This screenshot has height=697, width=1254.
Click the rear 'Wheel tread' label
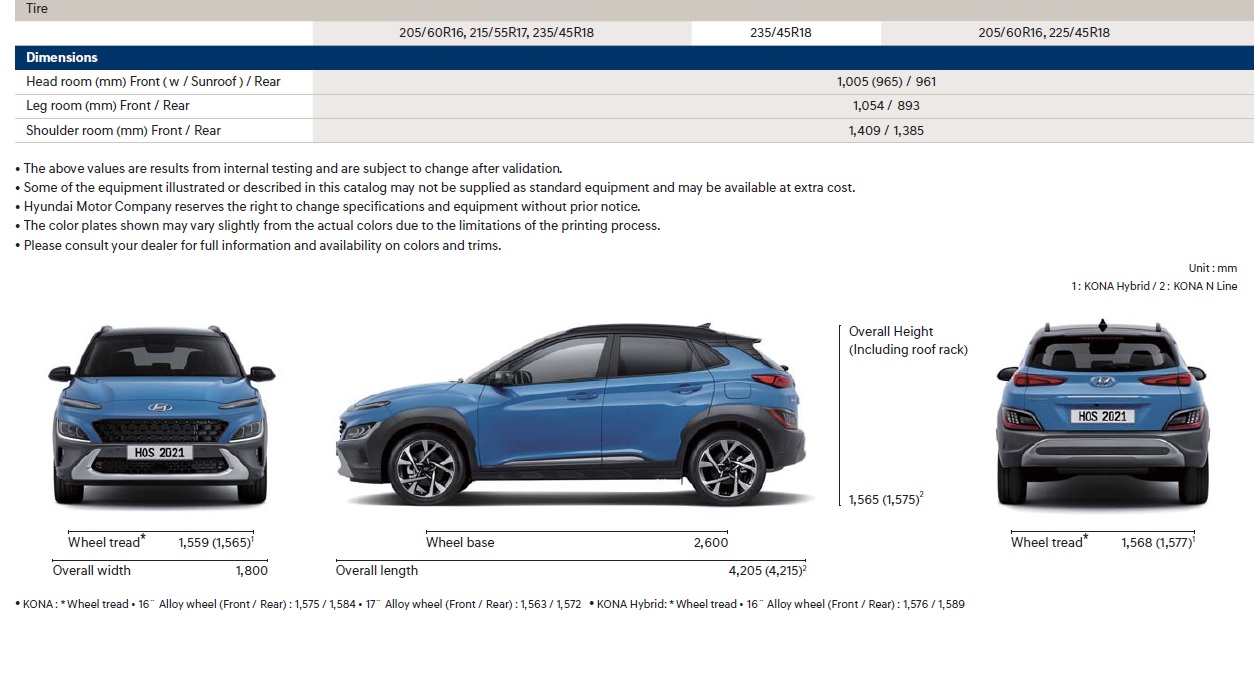1049,541
